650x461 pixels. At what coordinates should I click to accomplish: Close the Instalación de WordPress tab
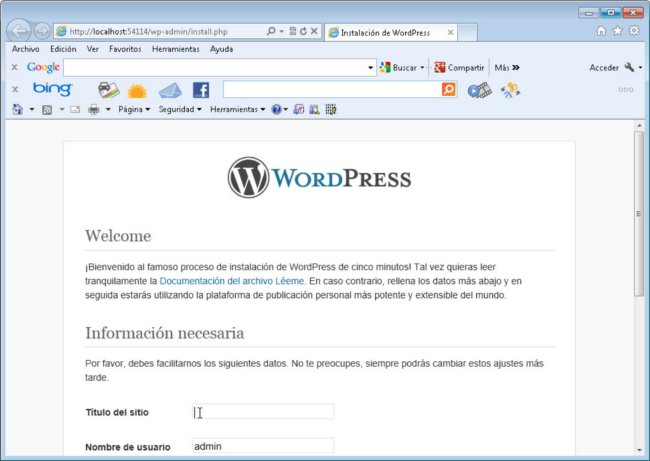[x=450, y=32]
